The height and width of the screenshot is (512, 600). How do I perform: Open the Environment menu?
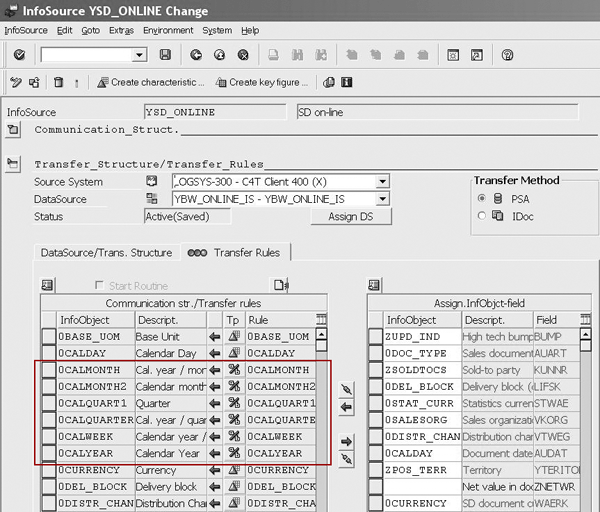pyautogui.click(x=168, y=30)
